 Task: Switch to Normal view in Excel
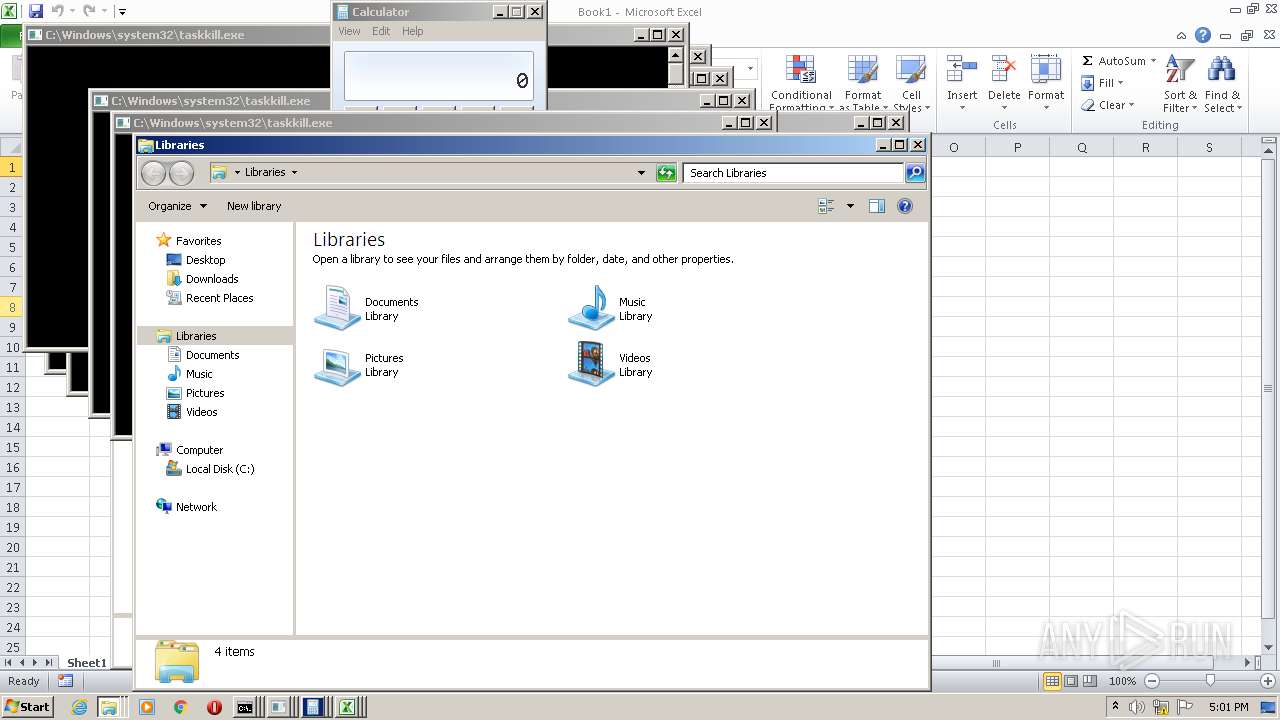point(1052,681)
